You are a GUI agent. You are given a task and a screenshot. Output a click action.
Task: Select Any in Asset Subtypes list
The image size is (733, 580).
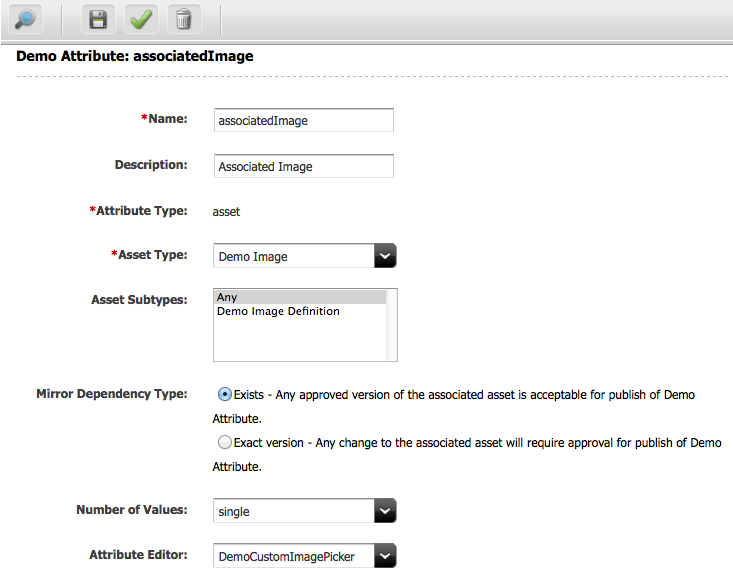tap(301, 297)
